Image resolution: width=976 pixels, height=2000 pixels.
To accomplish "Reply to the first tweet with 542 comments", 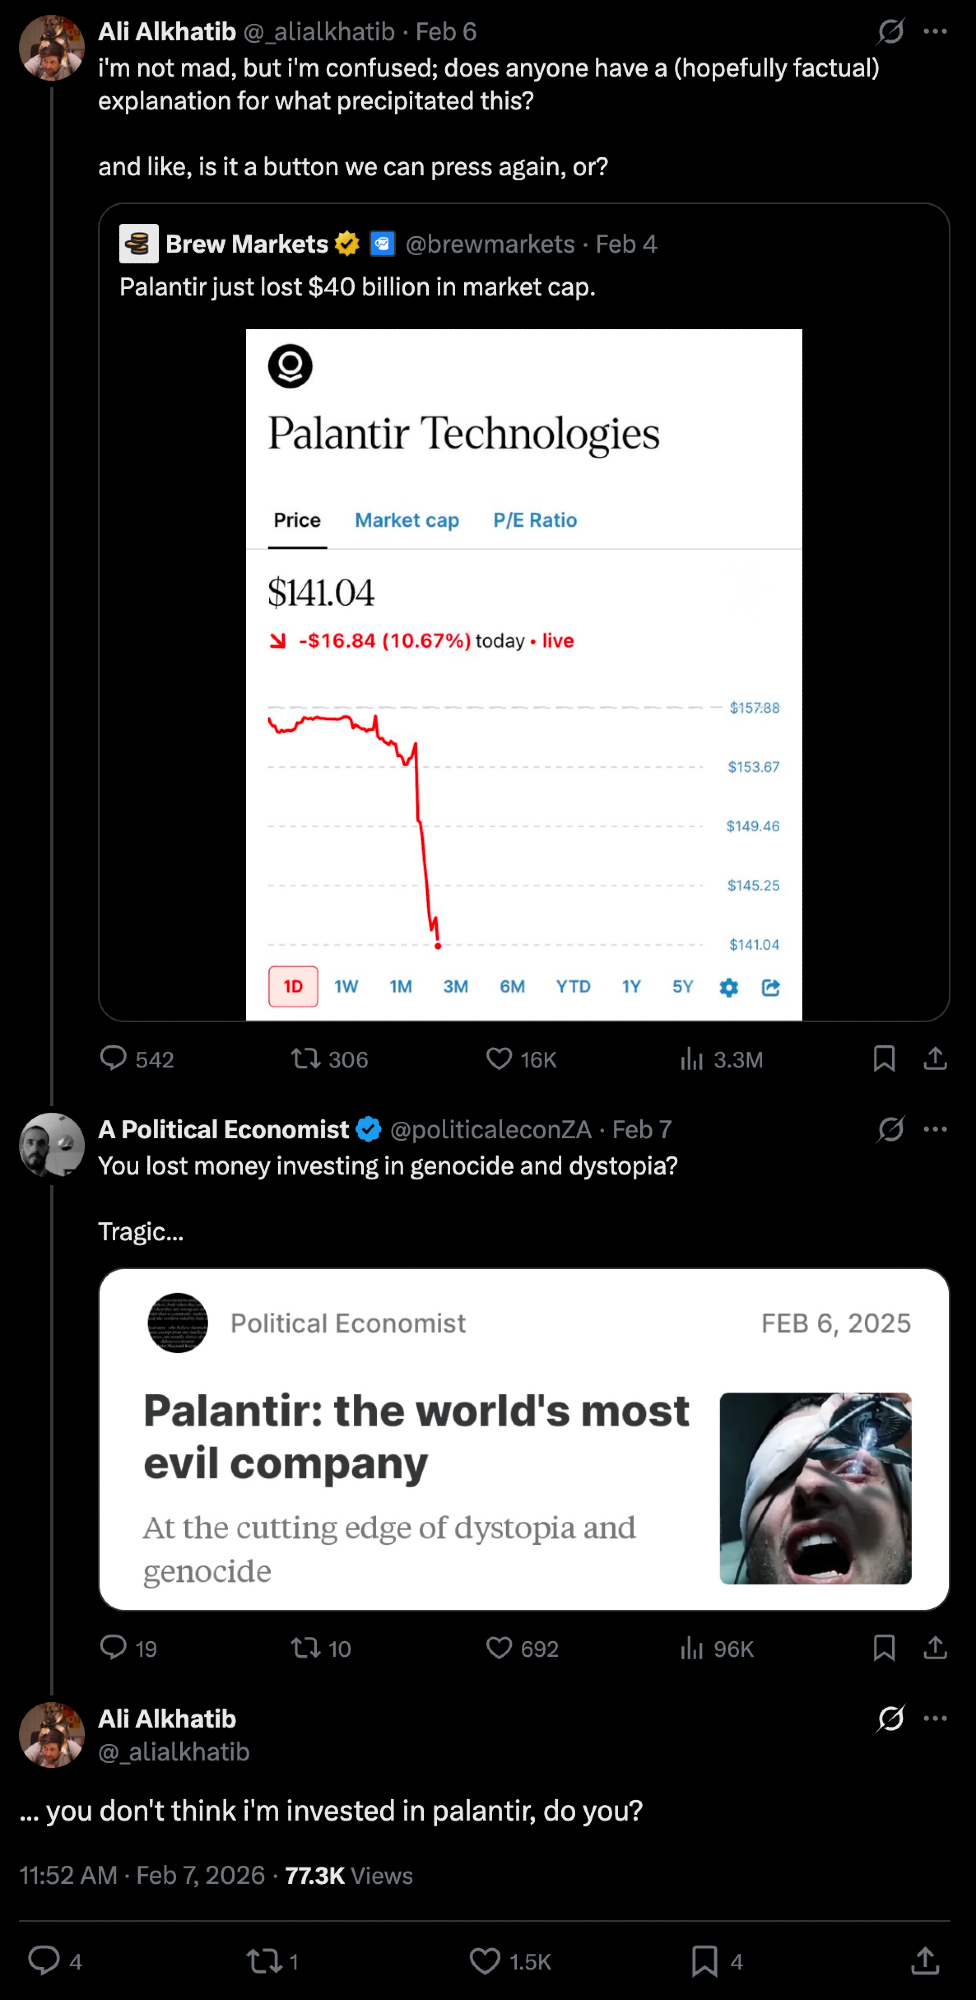I will click(114, 1059).
